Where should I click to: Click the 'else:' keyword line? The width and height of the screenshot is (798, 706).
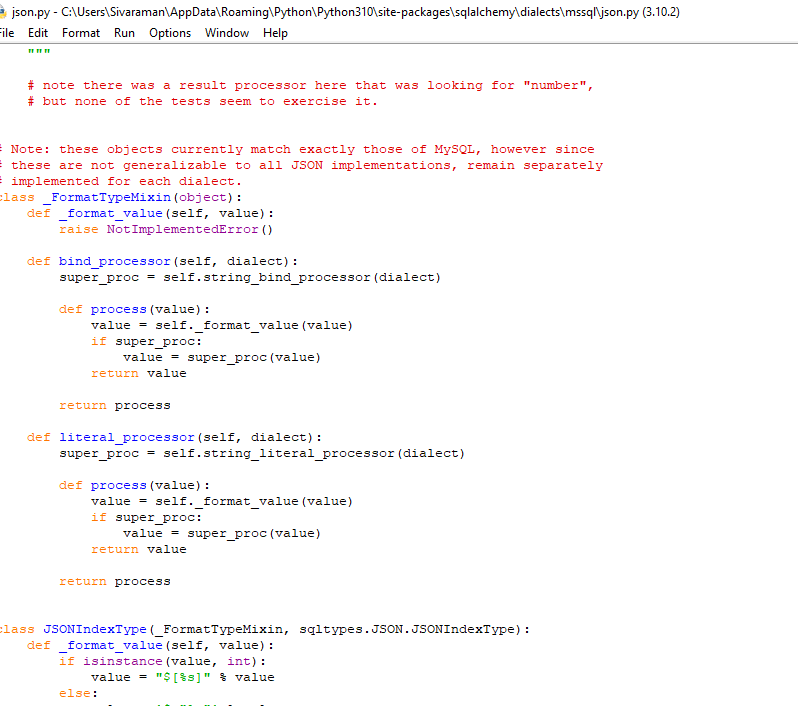pyautogui.click(x=78, y=693)
